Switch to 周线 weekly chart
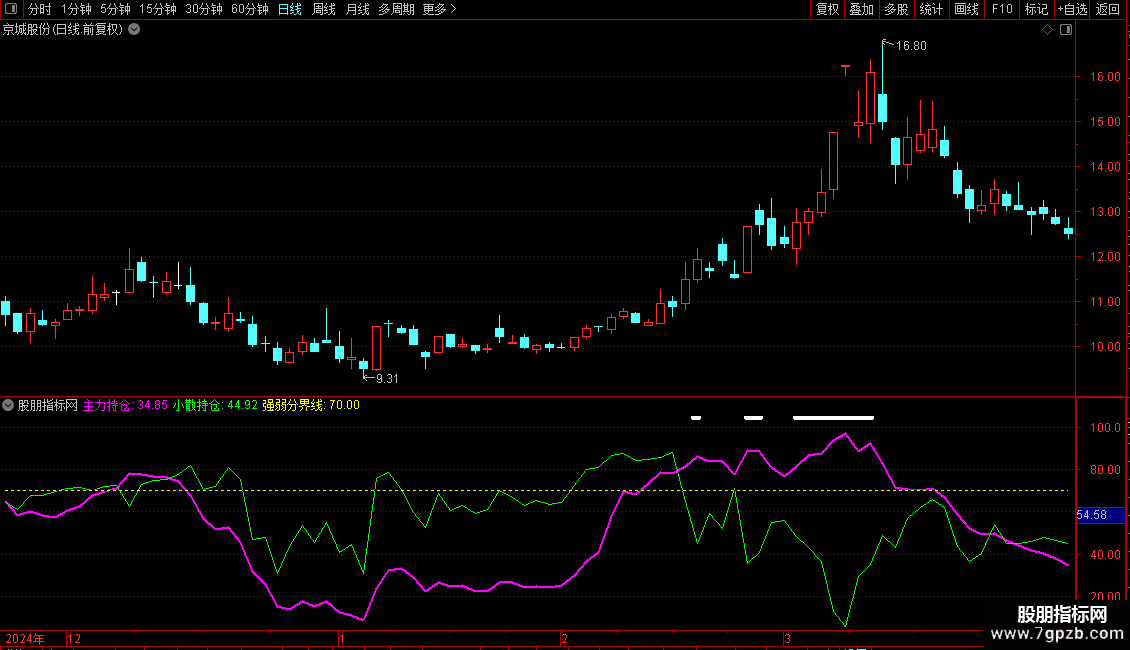This screenshot has height=650, width=1130. [x=324, y=9]
